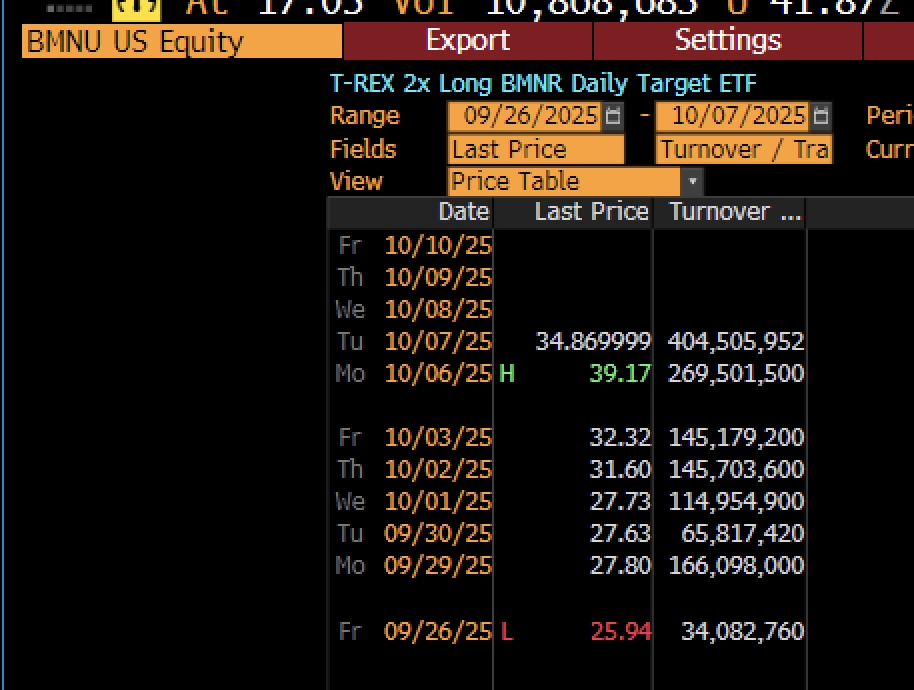This screenshot has width=914, height=690.
Task: Click the BMNU US Equity ticker field
Action: (x=182, y=42)
